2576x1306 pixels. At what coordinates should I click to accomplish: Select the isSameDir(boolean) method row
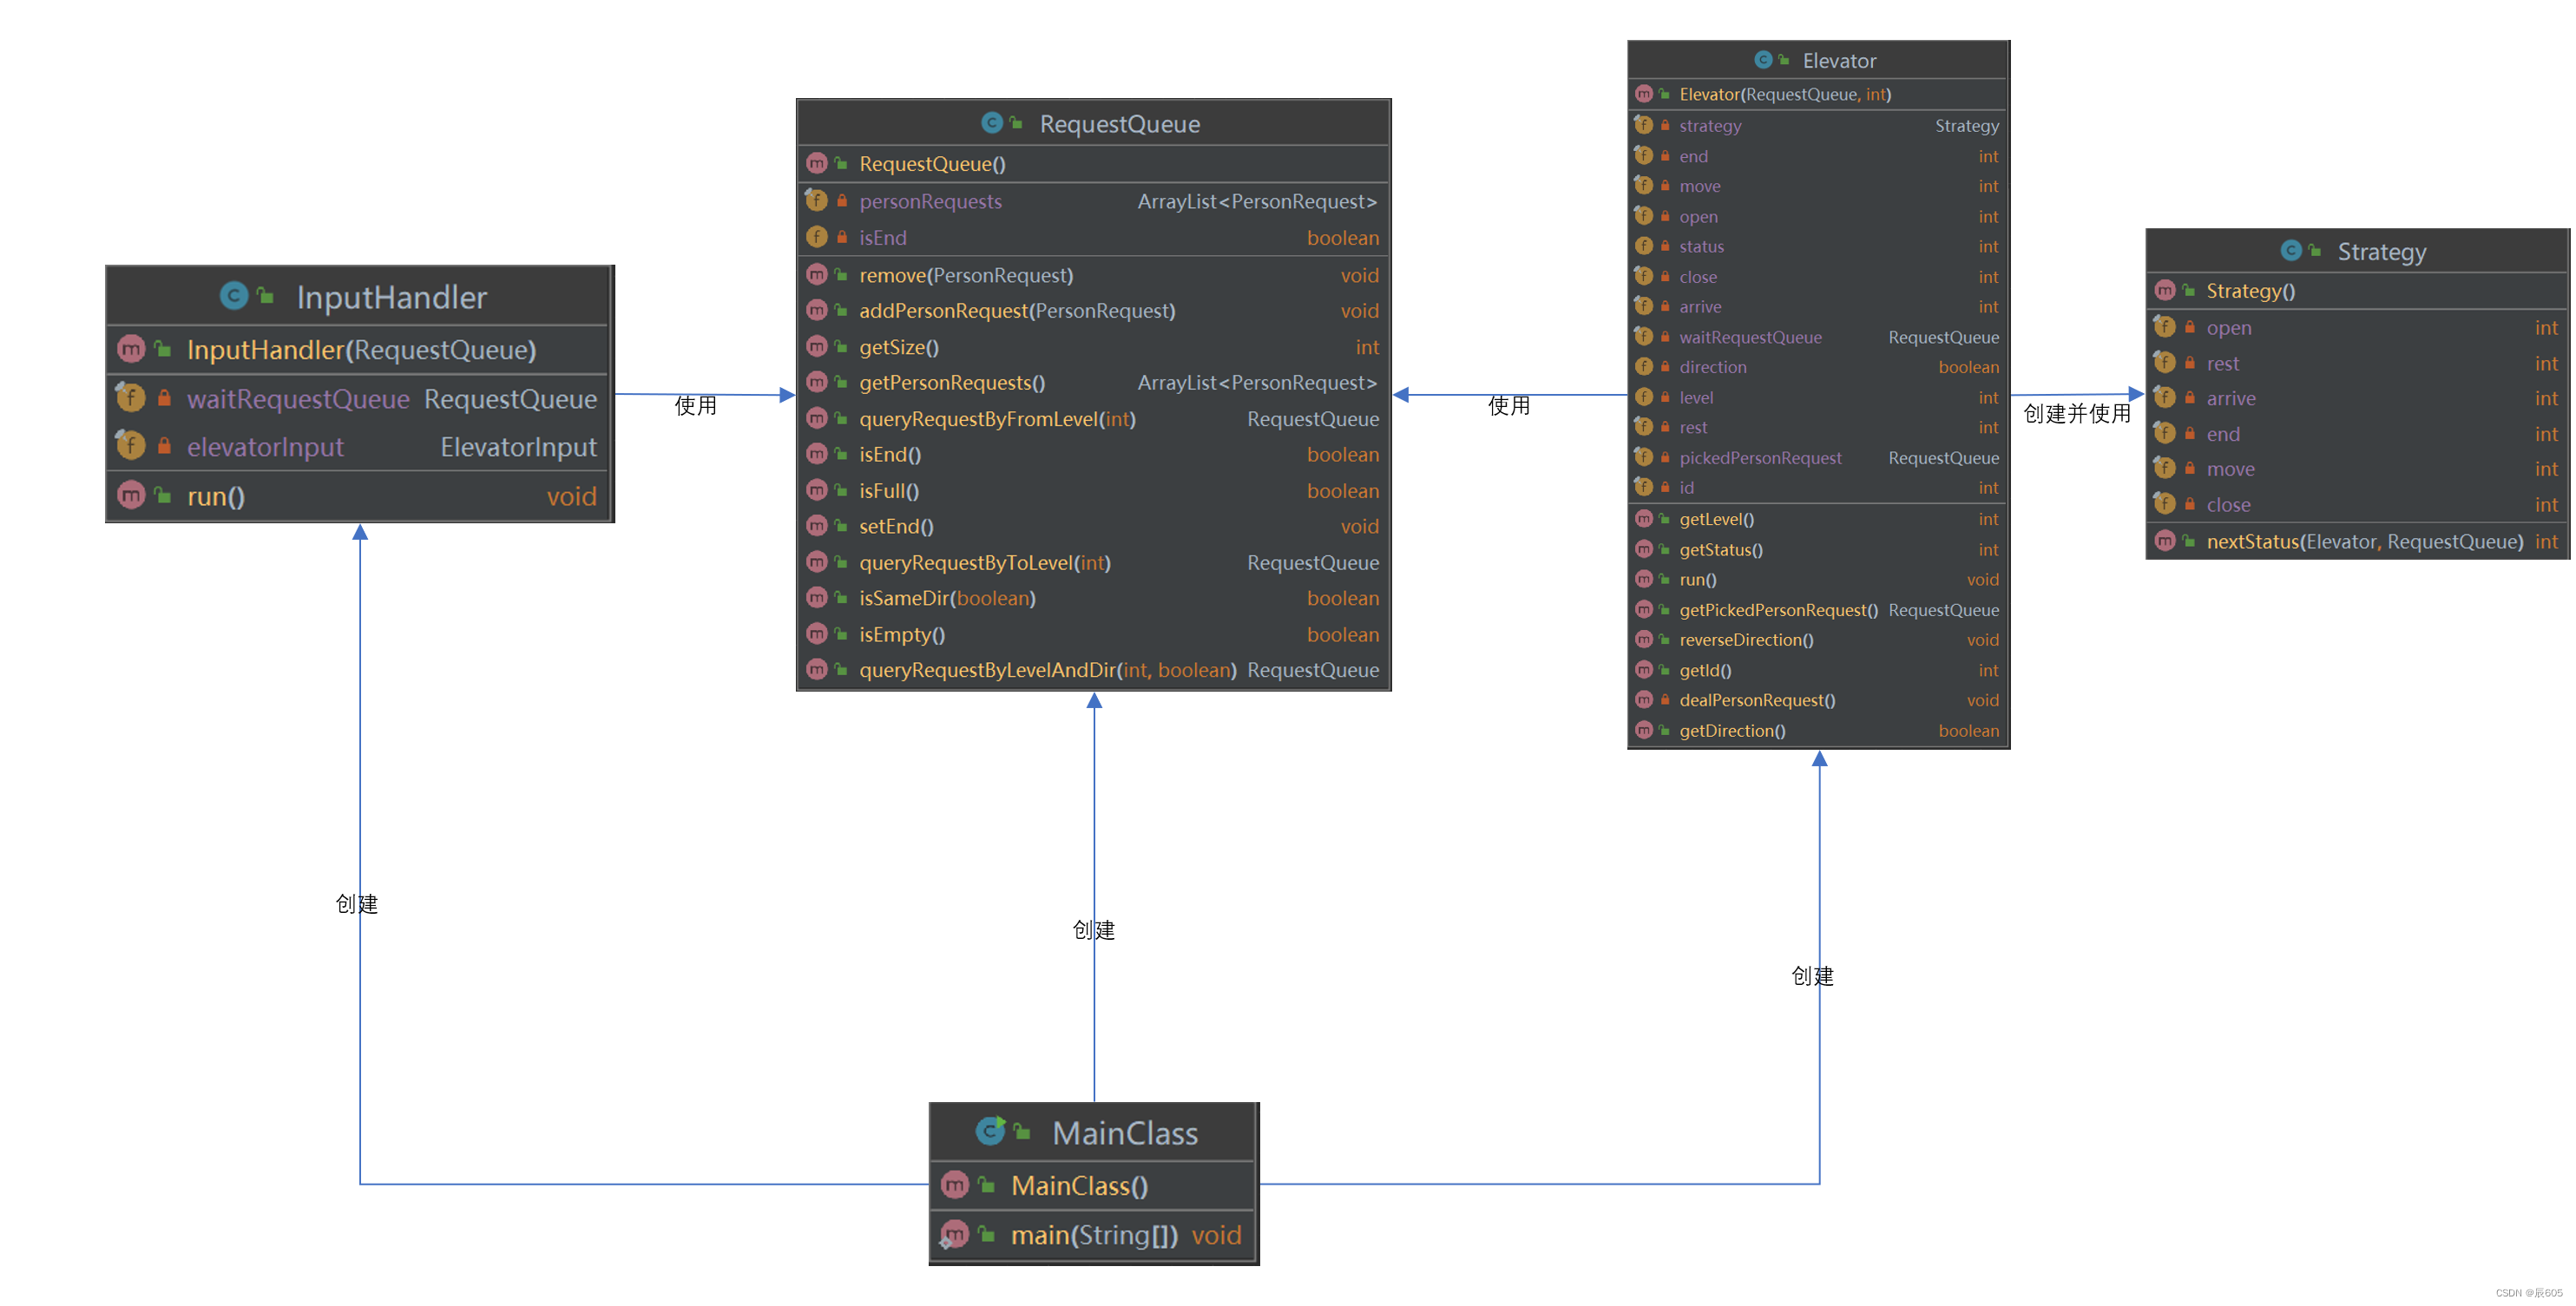tap(946, 598)
